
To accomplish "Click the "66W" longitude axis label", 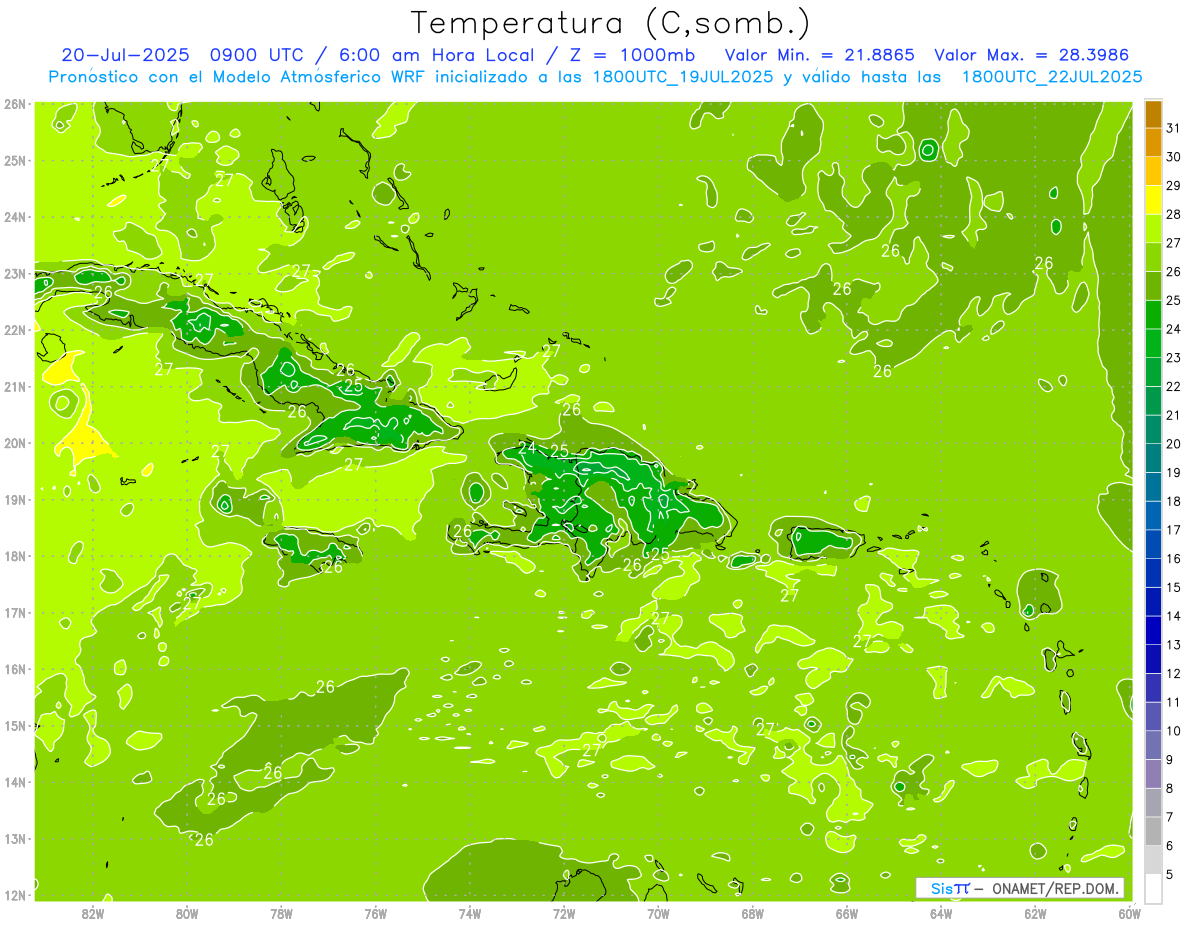I will click(847, 913).
